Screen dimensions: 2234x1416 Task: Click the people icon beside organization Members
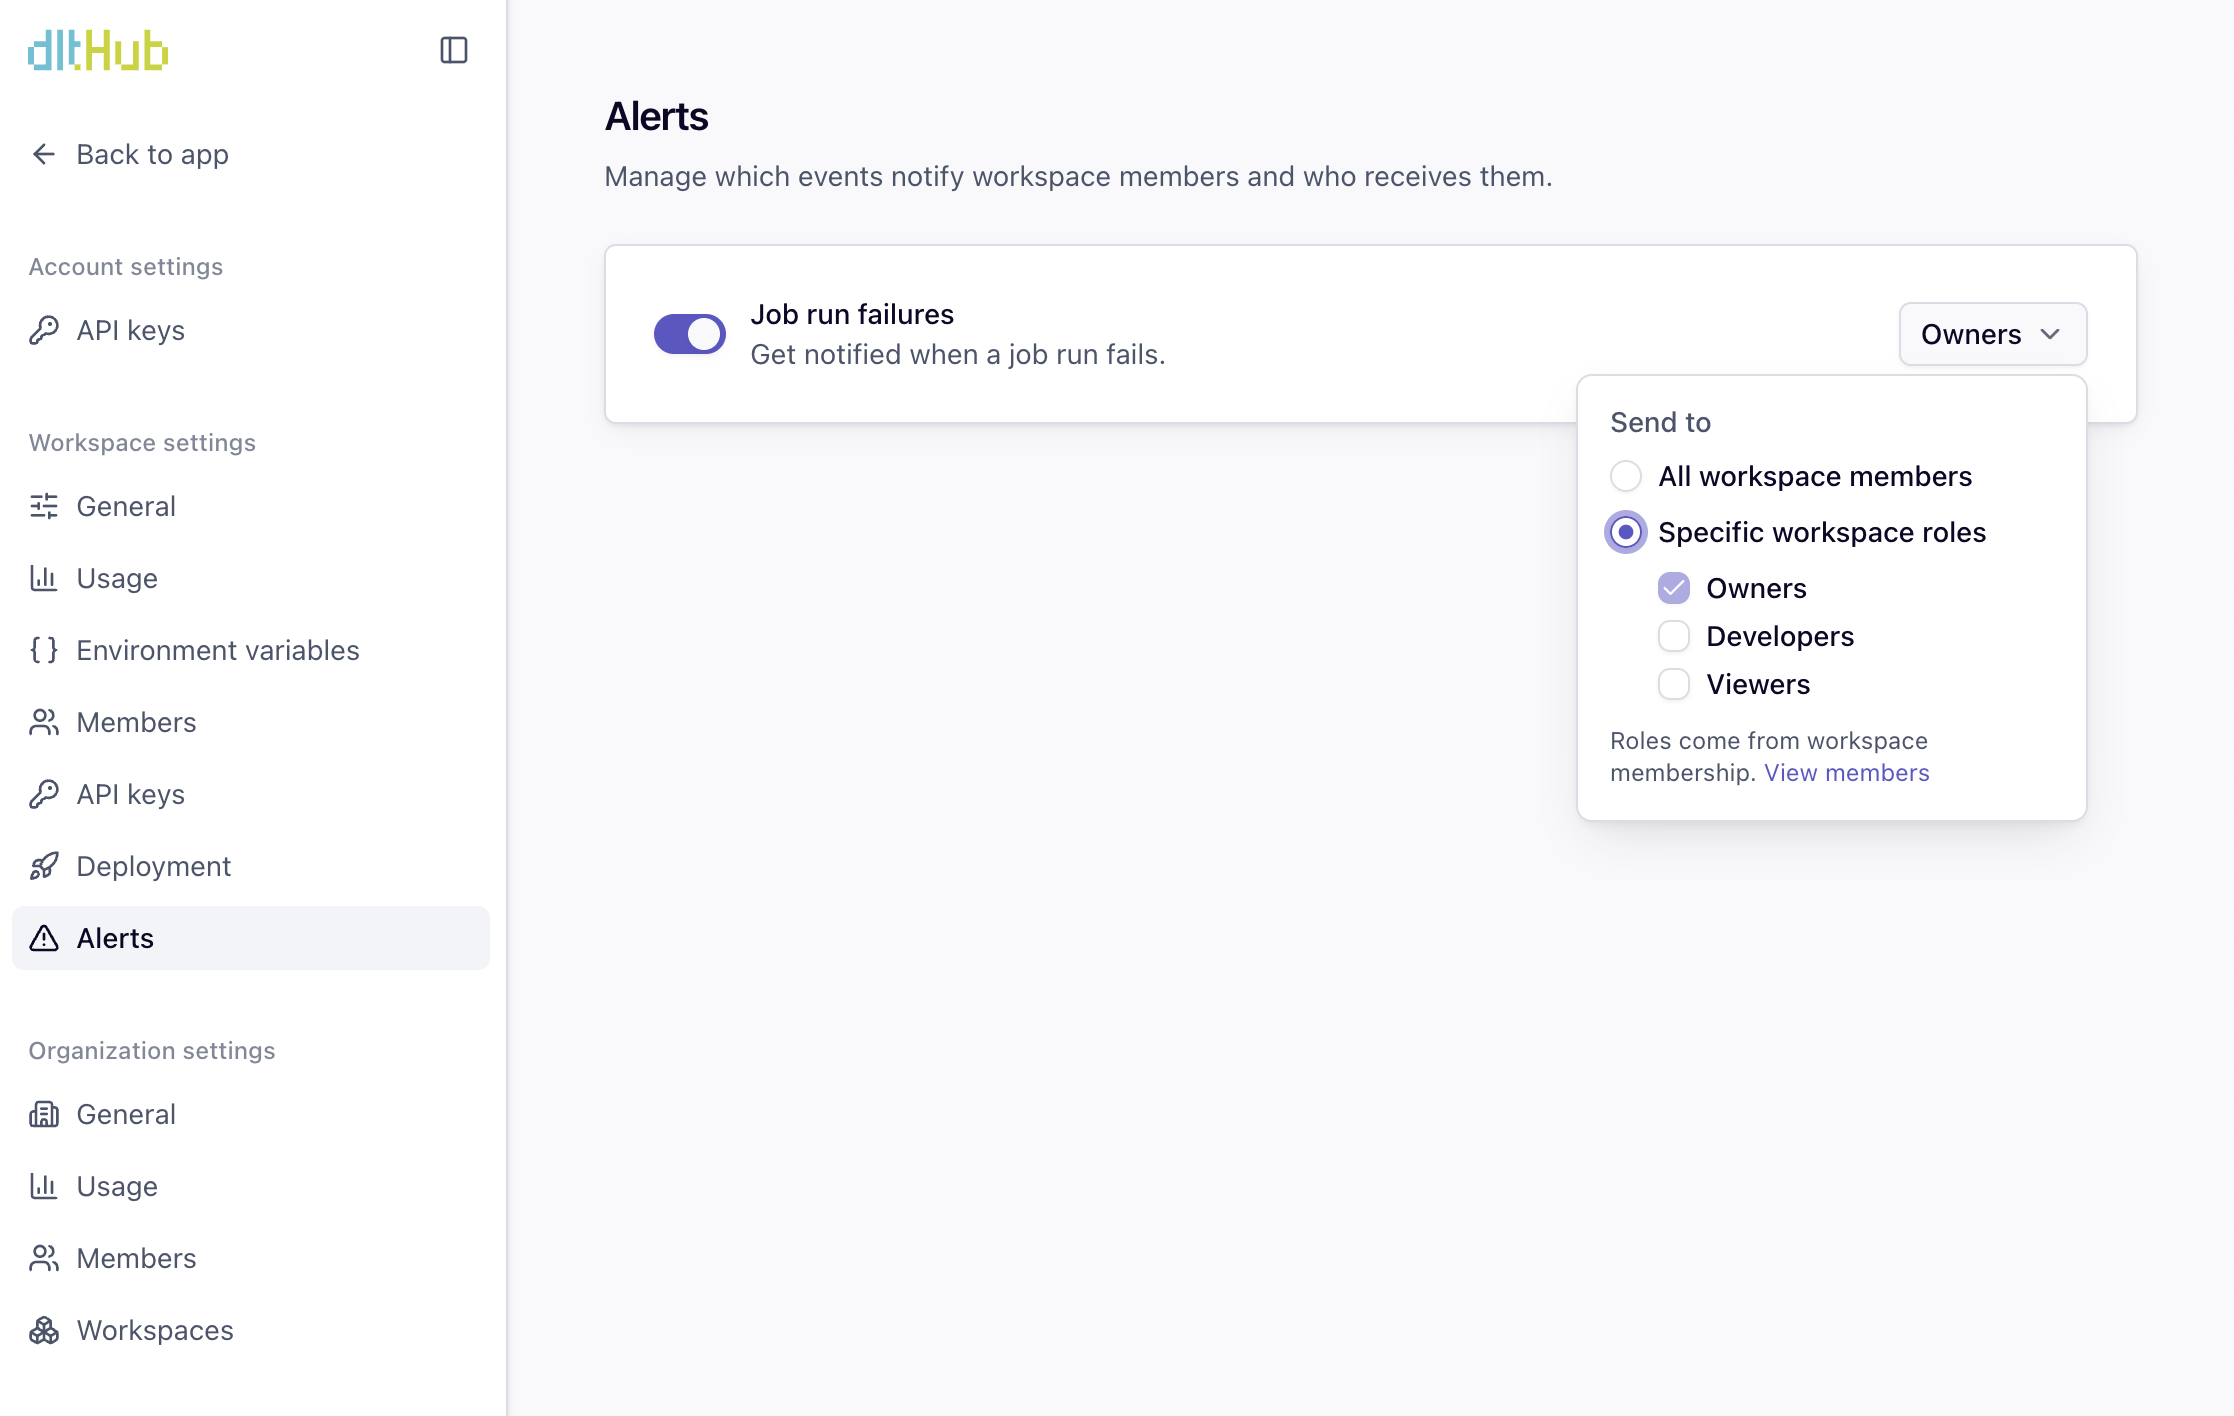(44, 1258)
